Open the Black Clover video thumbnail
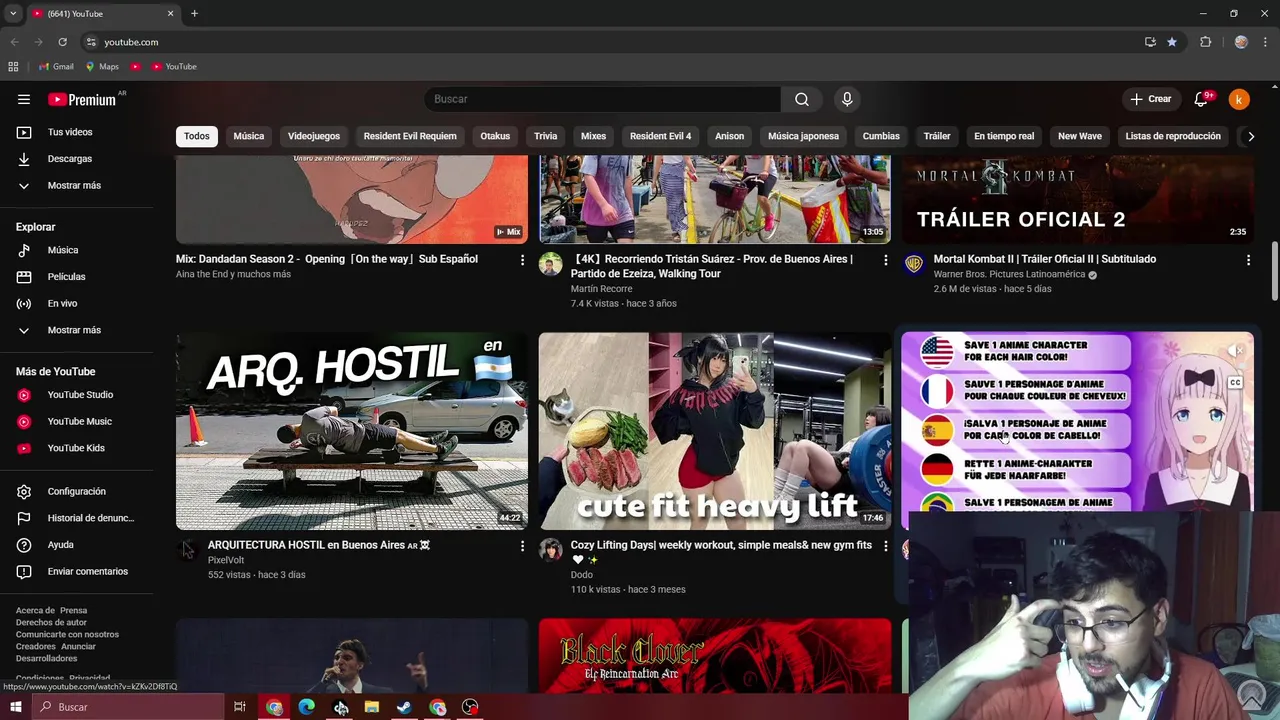 [x=715, y=656]
